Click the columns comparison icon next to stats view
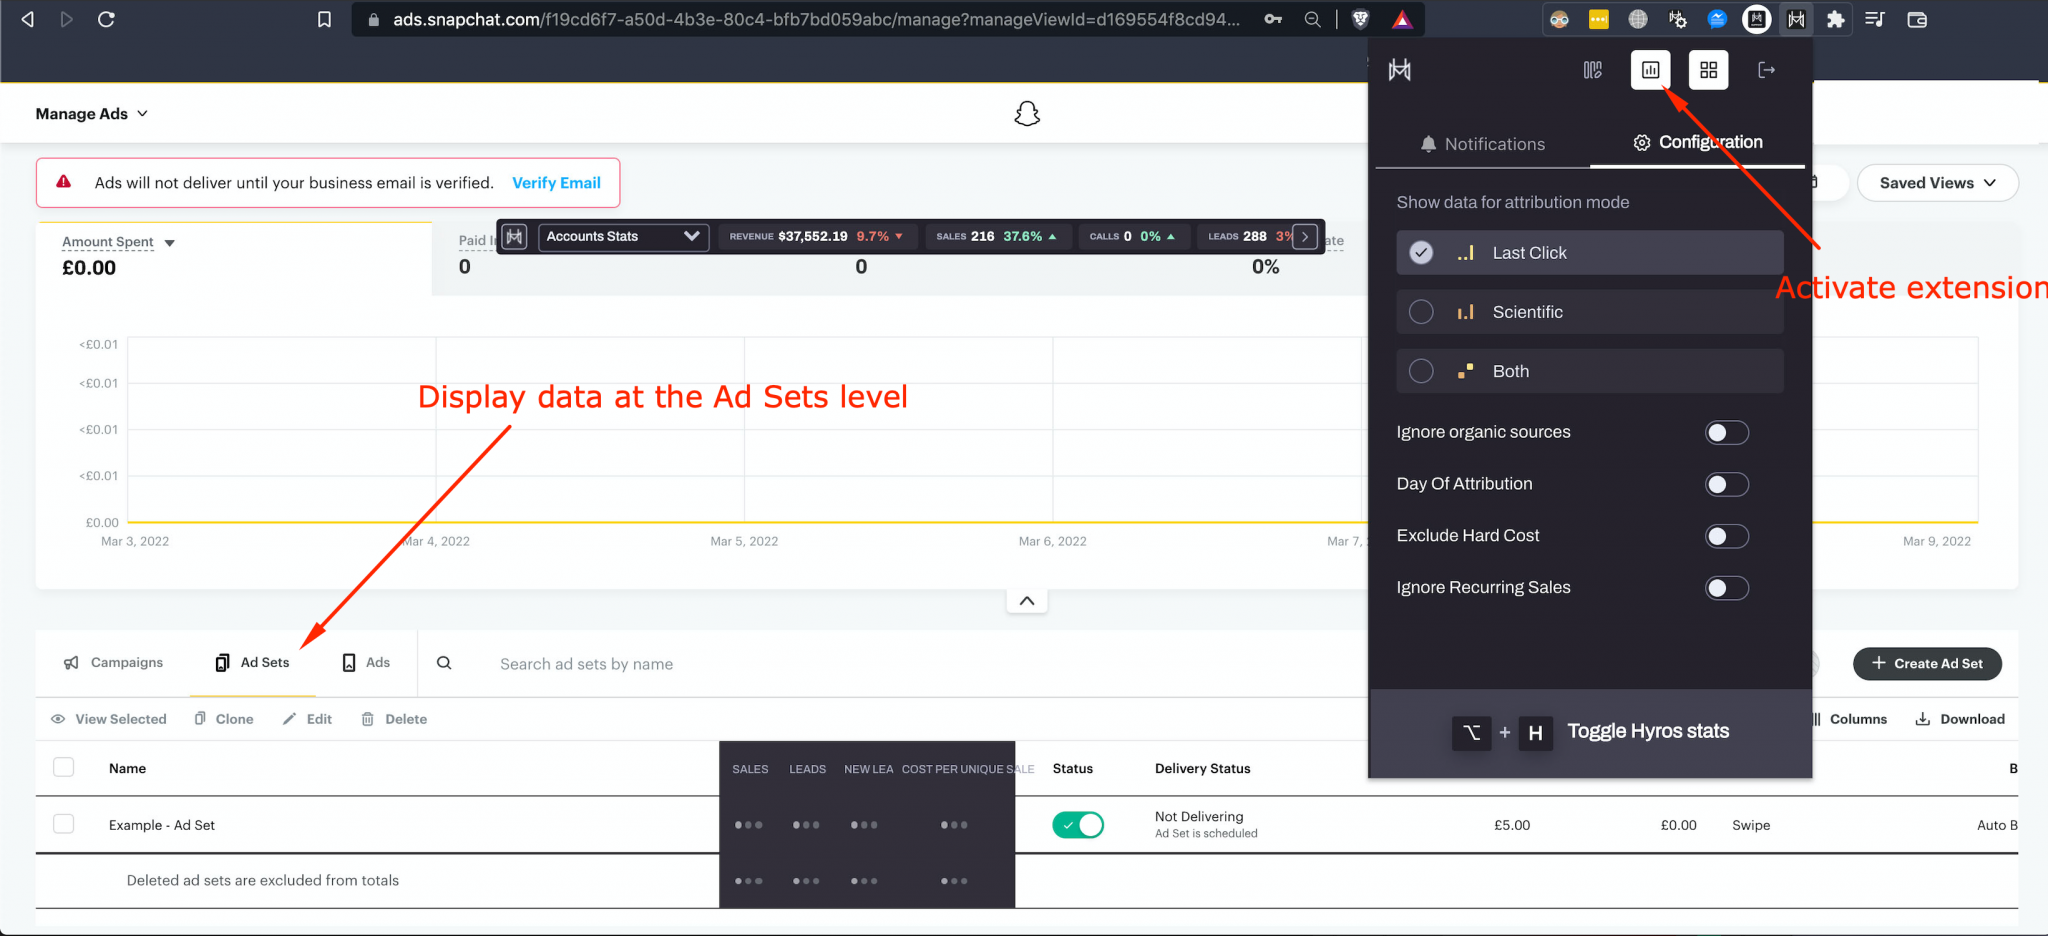Screen dimensions: 2048x936 click(1592, 70)
